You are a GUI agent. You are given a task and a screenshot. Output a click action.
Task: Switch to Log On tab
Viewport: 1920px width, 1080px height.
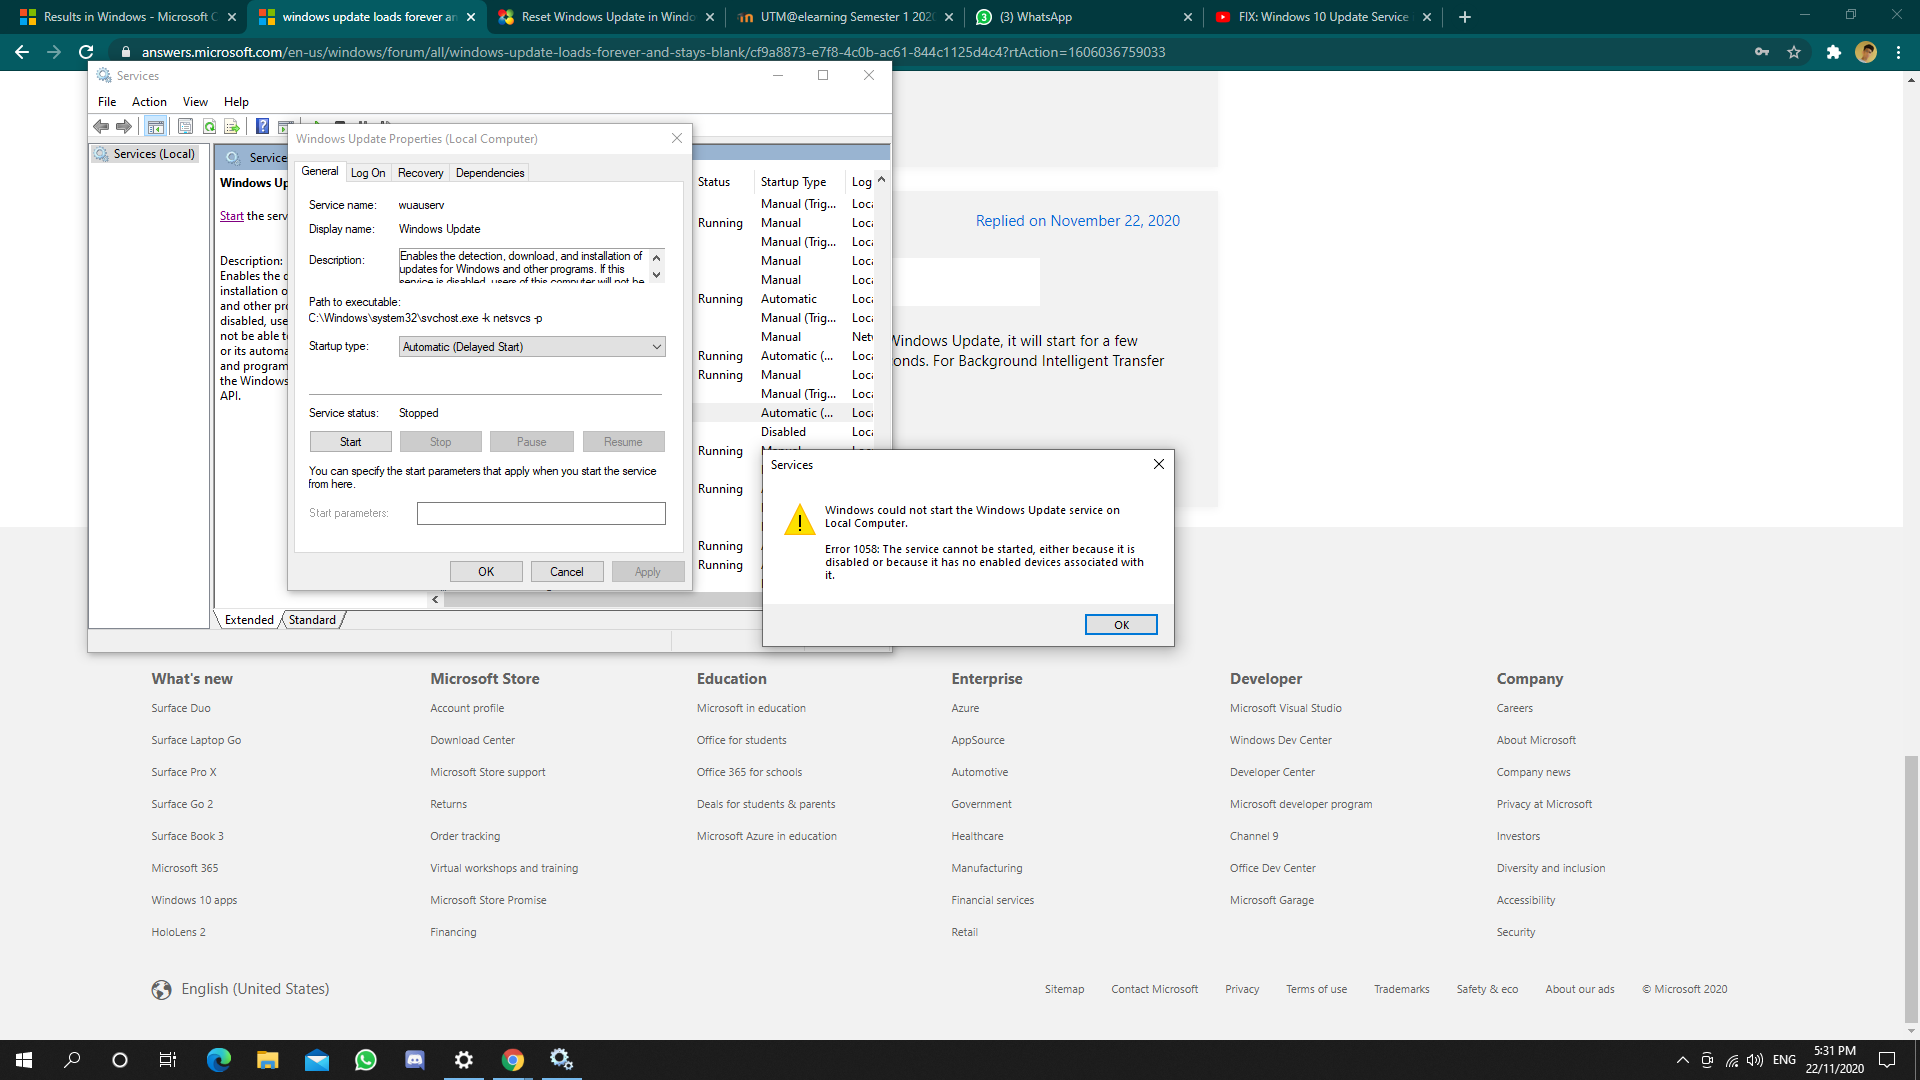[368, 173]
